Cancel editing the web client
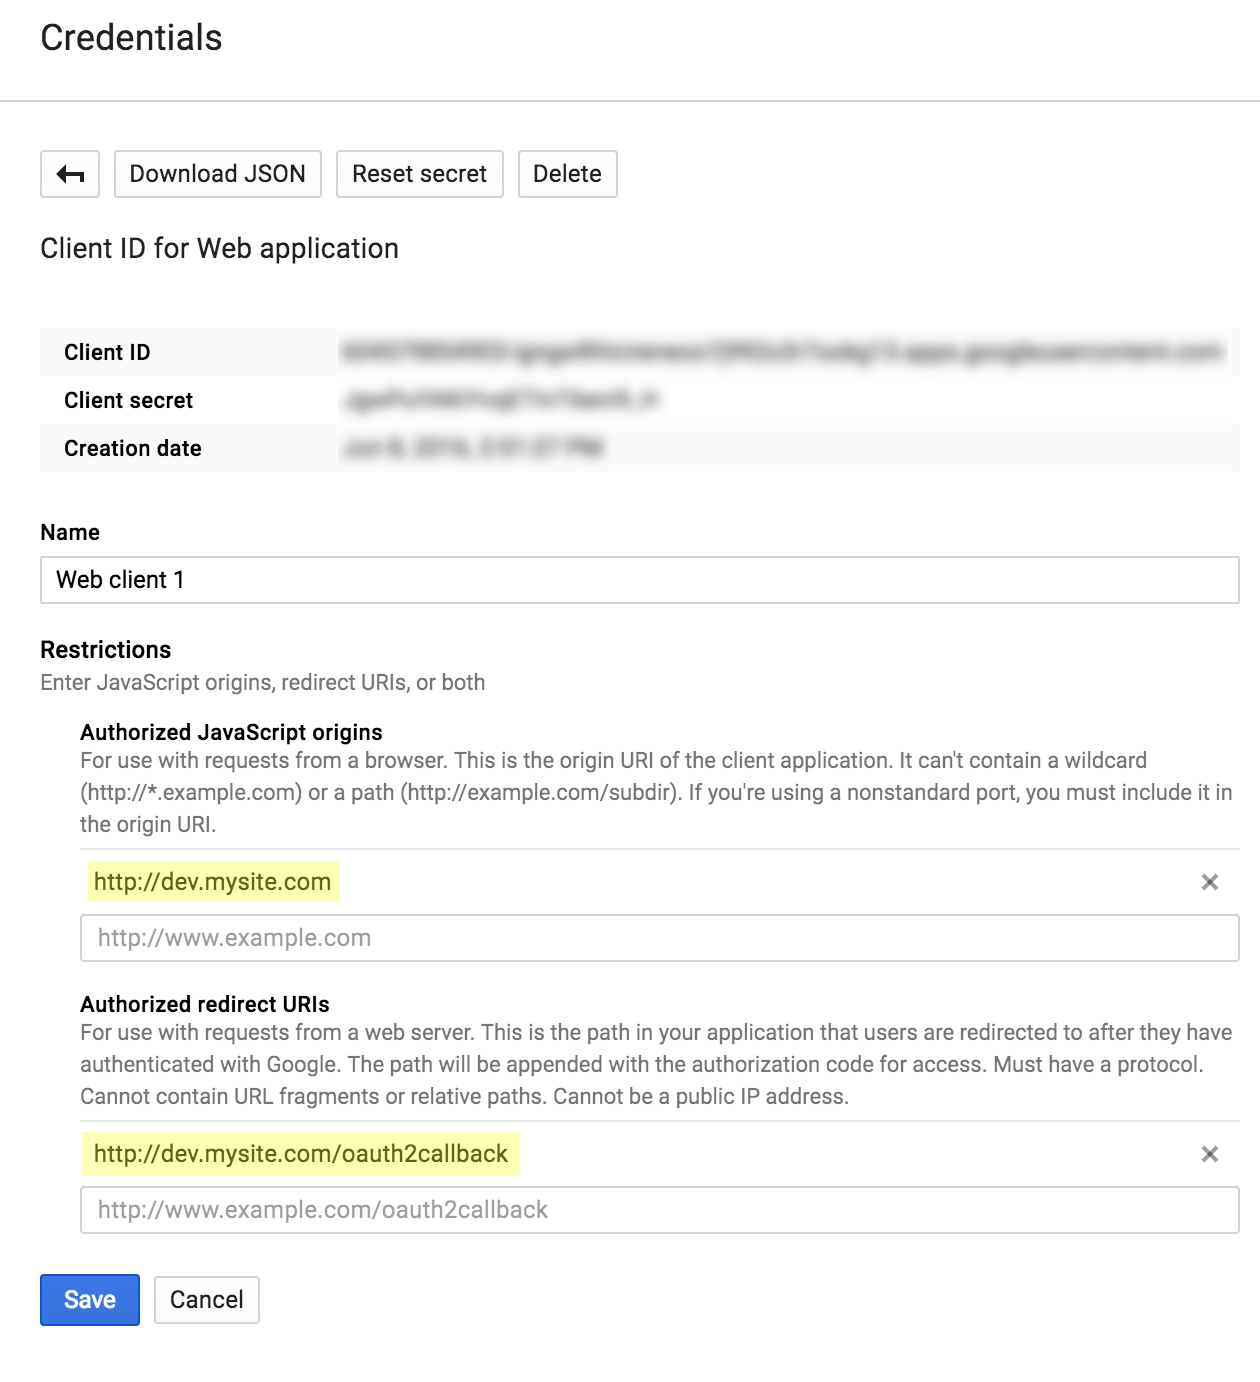Viewport: 1260px width, 1382px height. (x=206, y=1299)
